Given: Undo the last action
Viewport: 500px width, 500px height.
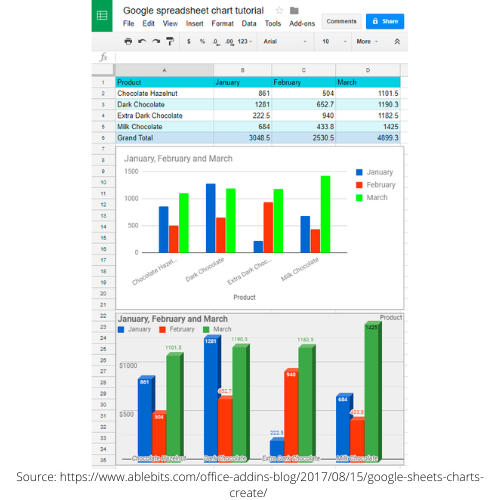Looking at the screenshot, I should pyautogui.click(x=142, y=41).
